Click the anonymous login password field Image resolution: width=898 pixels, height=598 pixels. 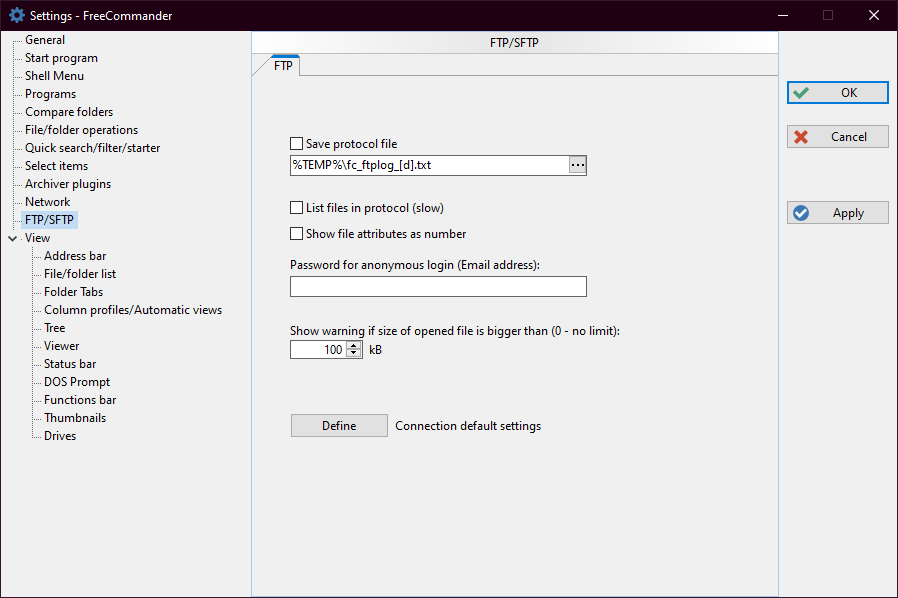tap(438, 287)
